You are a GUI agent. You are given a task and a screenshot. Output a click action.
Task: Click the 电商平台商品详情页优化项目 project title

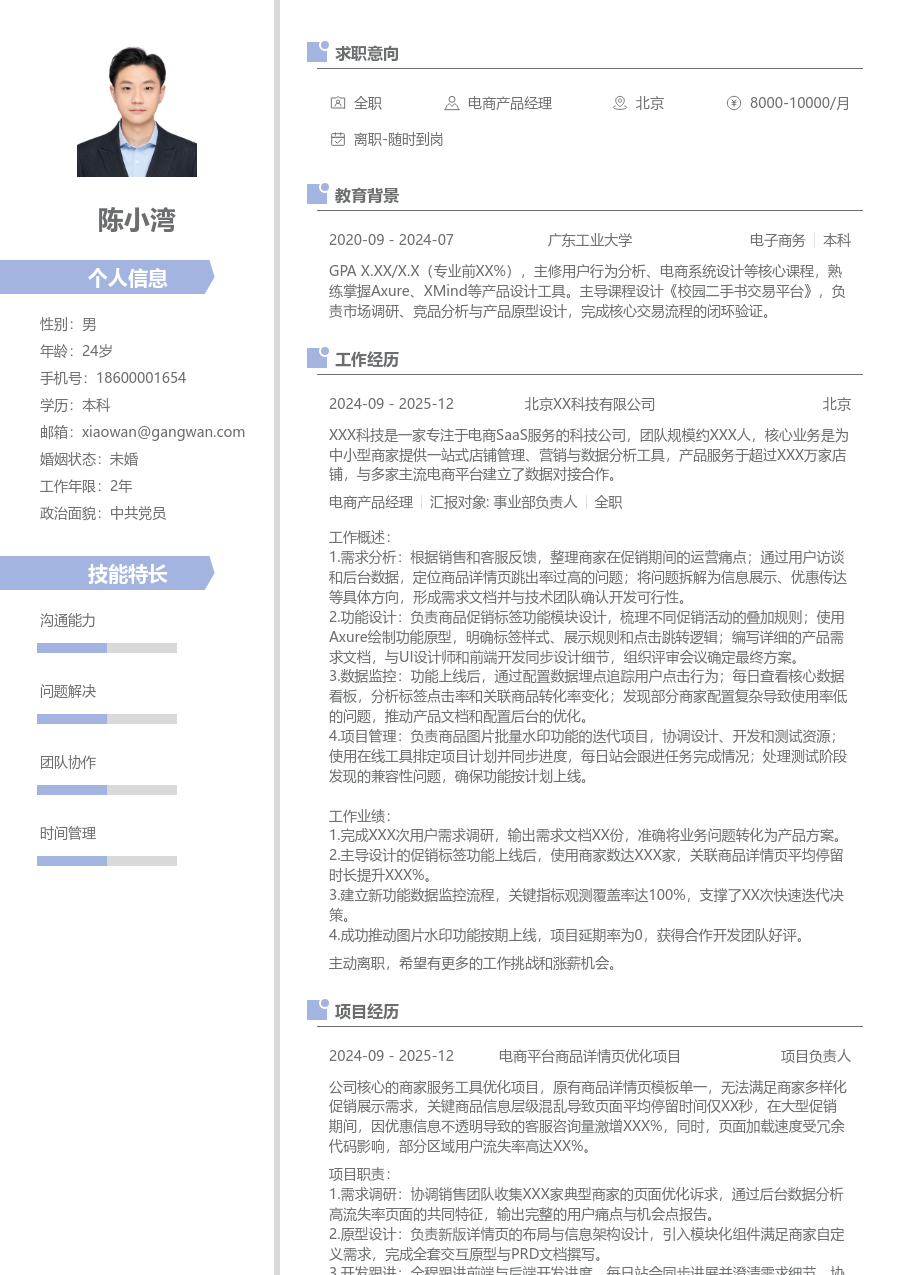tap(588, 1055)
